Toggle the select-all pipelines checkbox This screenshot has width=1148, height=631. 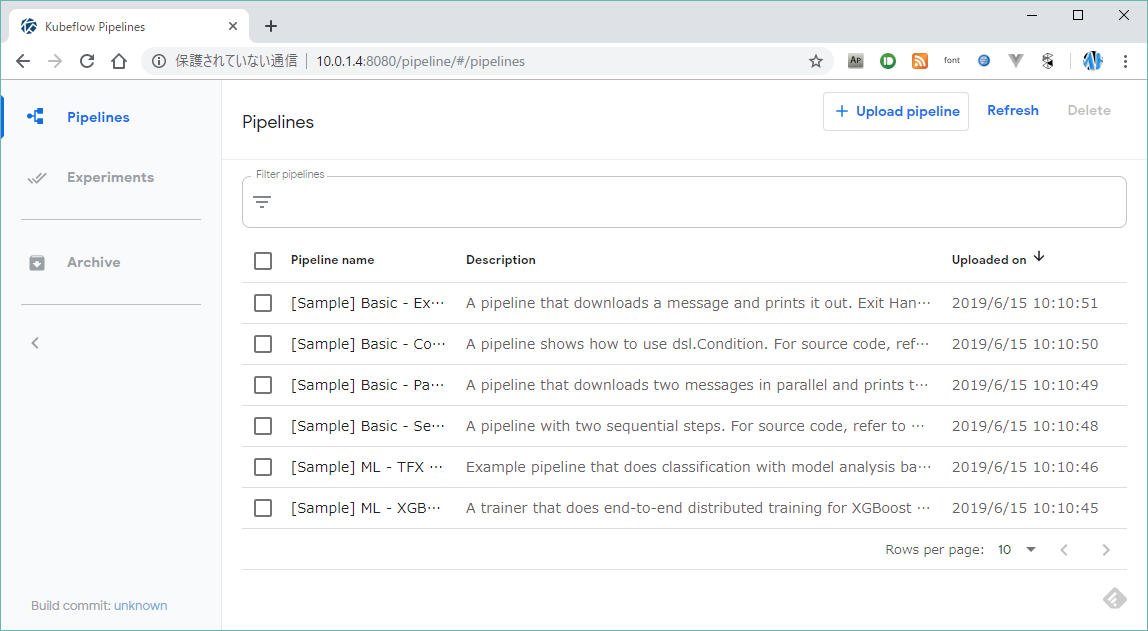click(263, 261)
